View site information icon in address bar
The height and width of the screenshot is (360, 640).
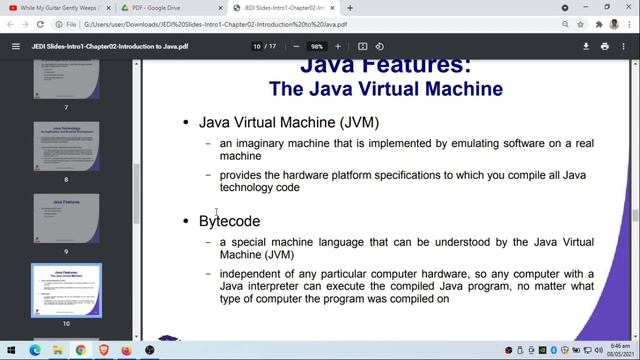[59, 24]
